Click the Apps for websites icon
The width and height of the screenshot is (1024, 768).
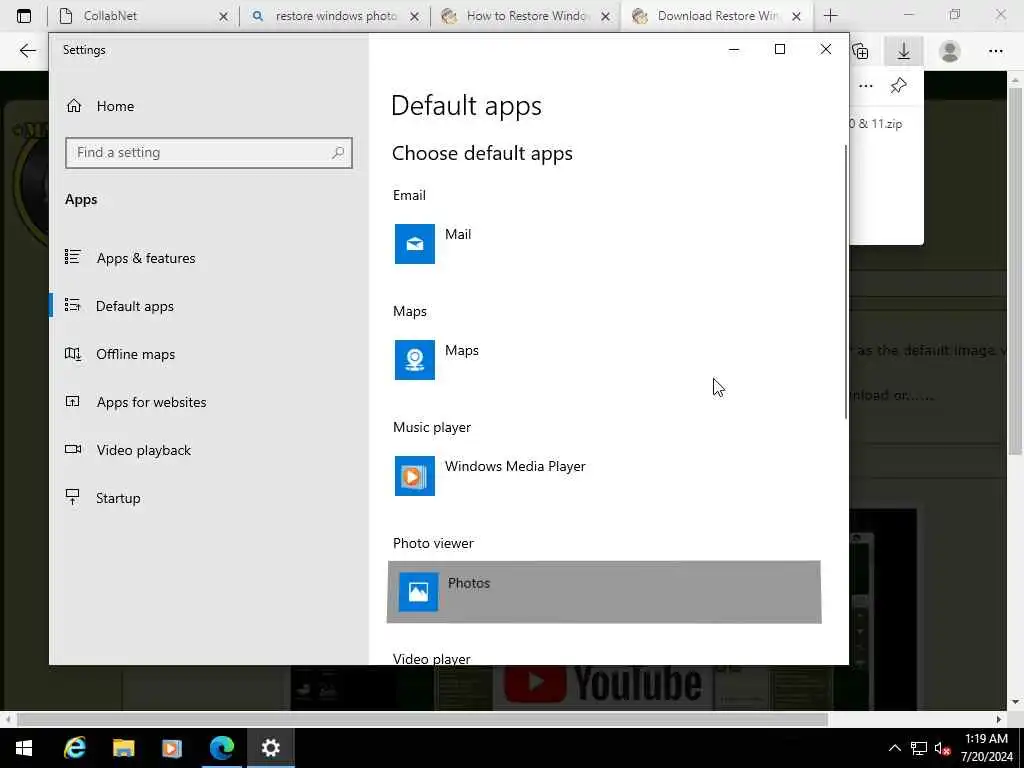(72, 402)
